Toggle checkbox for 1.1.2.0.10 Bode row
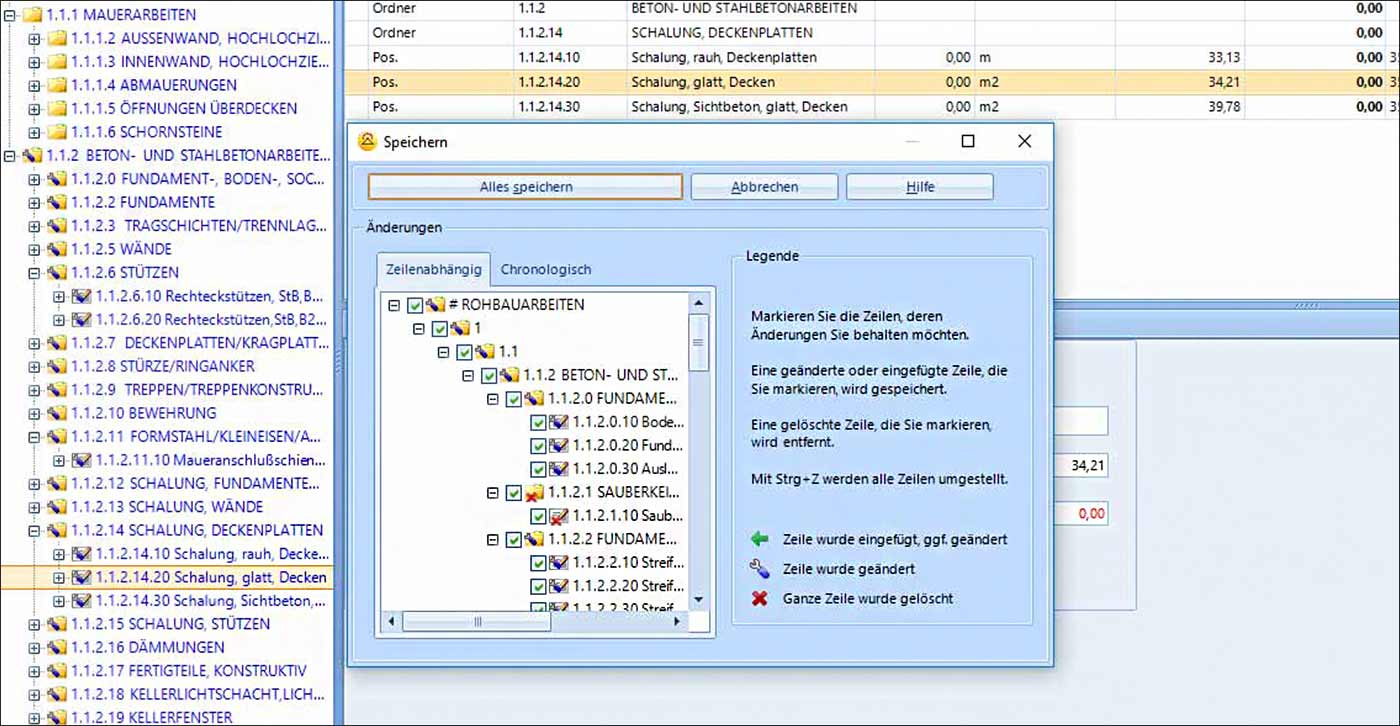 point(538,422)
